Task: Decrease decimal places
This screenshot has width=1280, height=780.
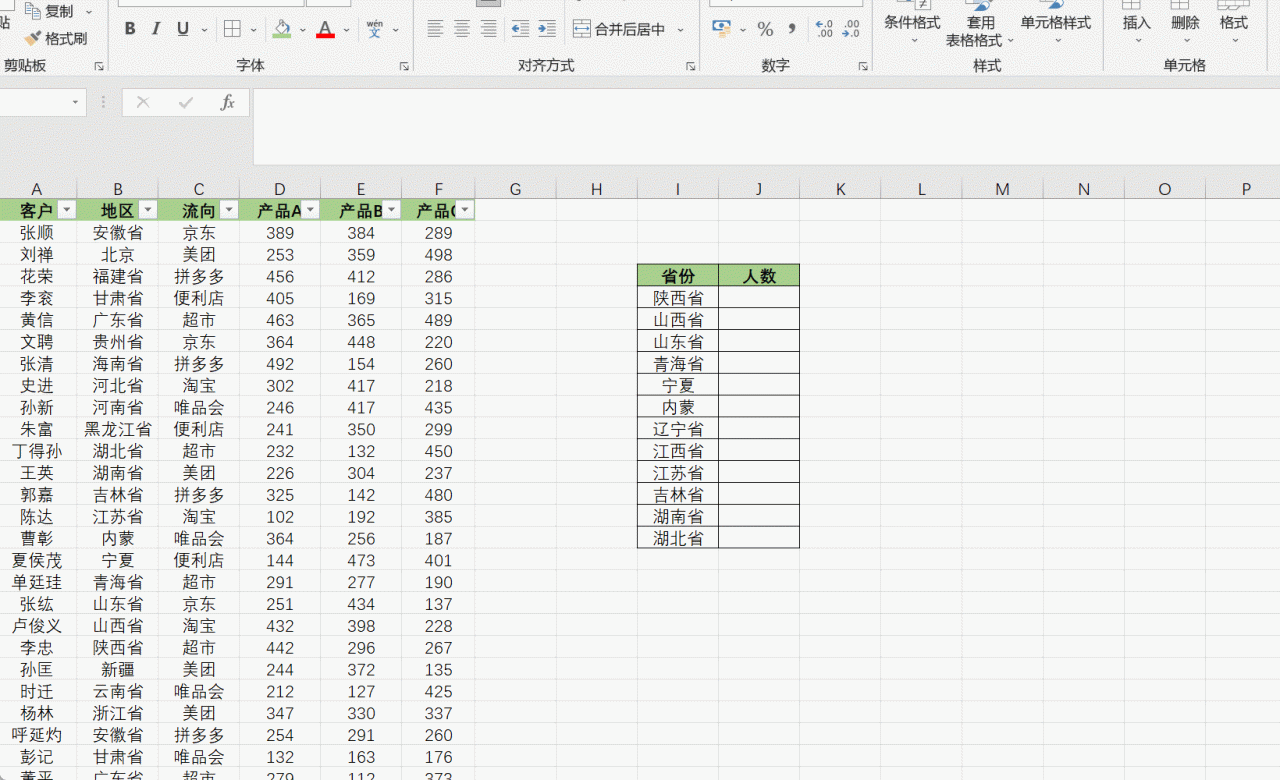Action: (851, 29)
